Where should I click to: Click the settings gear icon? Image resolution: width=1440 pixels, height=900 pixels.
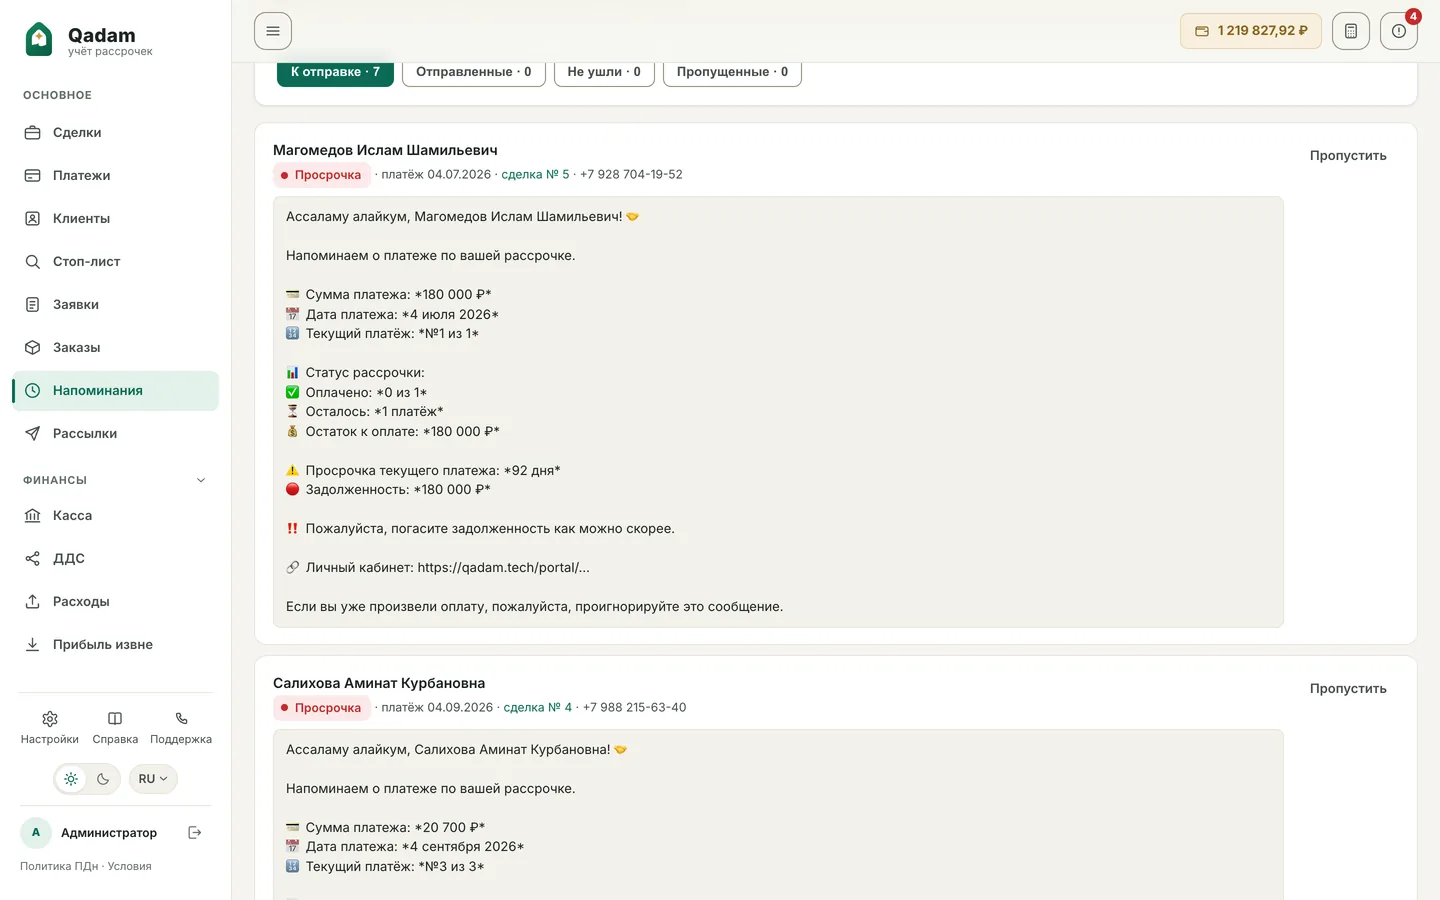click(x=50, y=719)
